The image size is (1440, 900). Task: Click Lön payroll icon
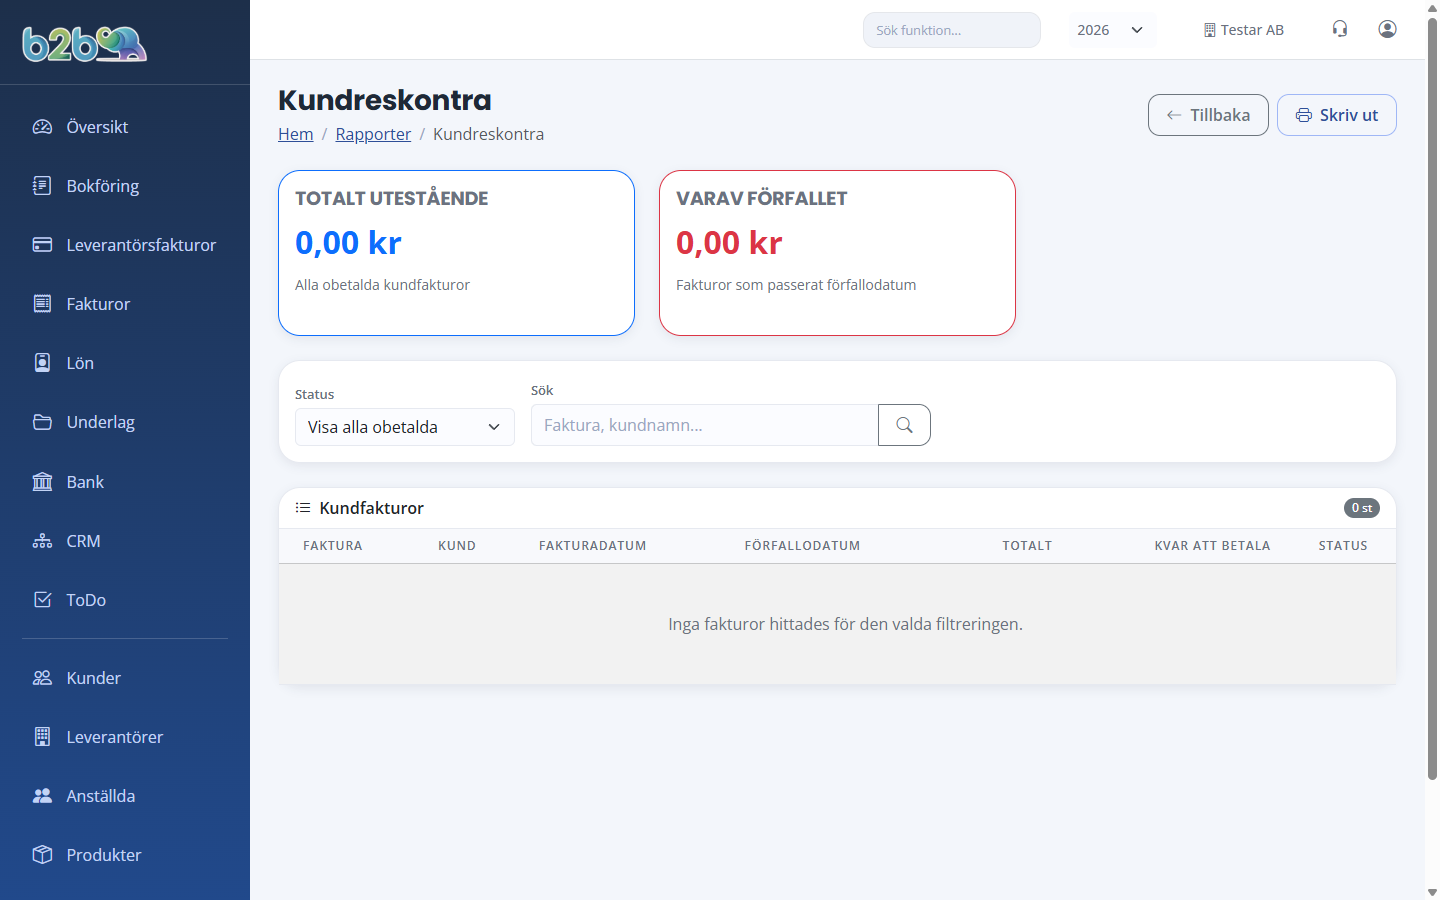click(42, 363)
